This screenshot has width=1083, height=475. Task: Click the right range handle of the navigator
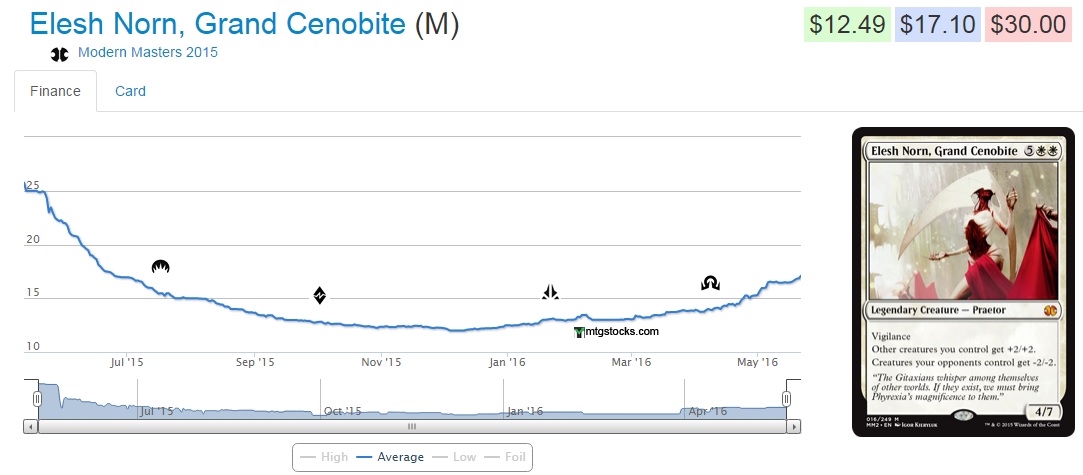click(x=787, y=400)
